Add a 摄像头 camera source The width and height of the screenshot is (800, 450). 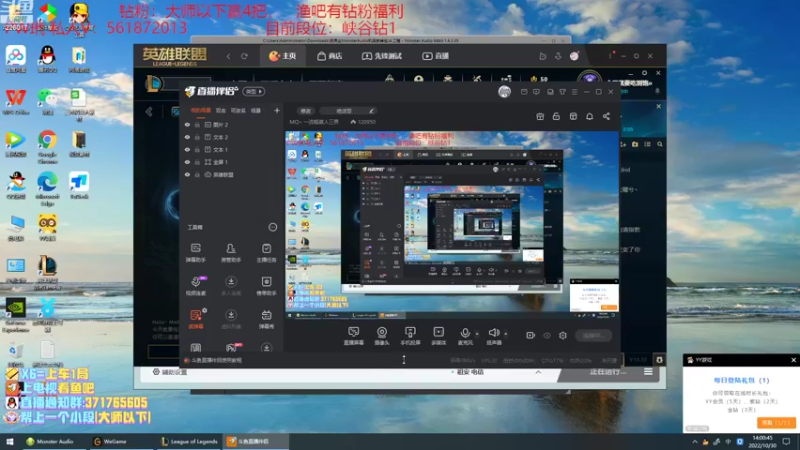click(382, 336)
